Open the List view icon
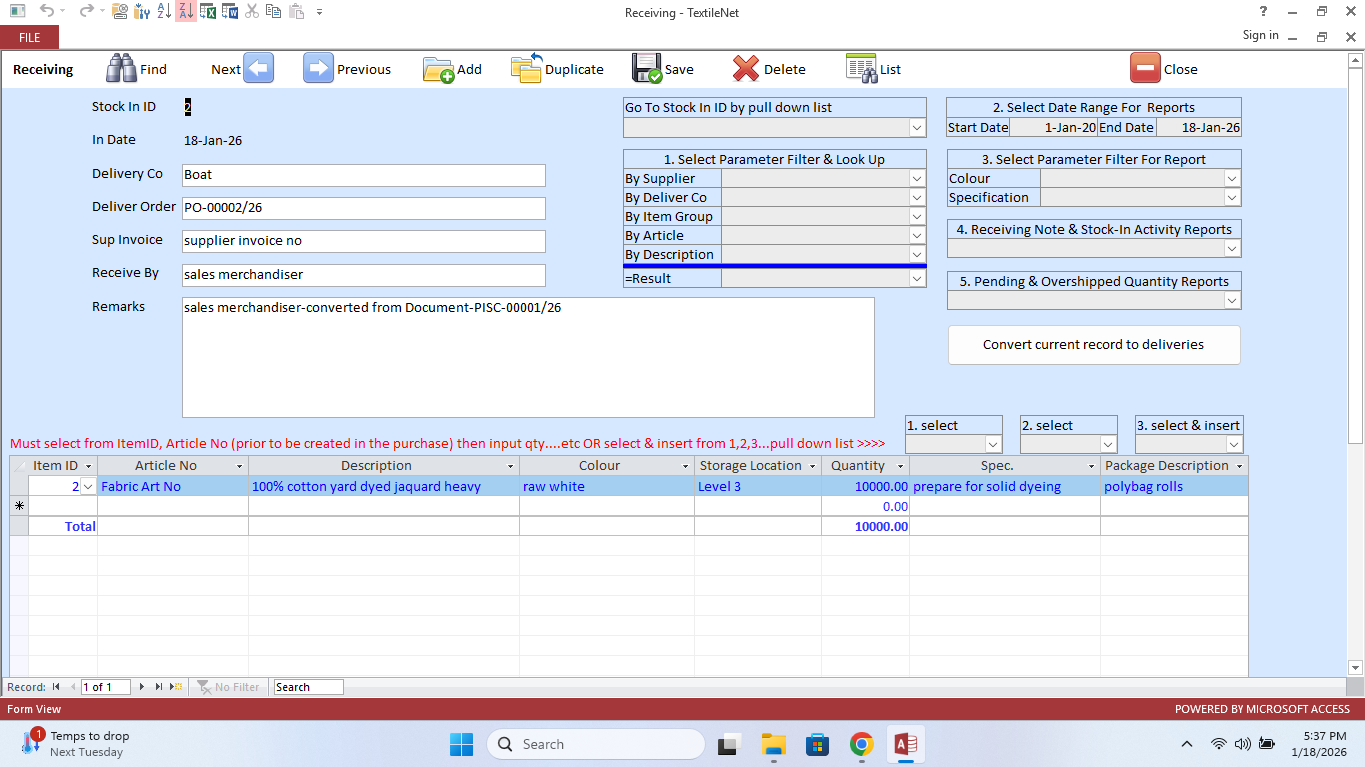 861,69
